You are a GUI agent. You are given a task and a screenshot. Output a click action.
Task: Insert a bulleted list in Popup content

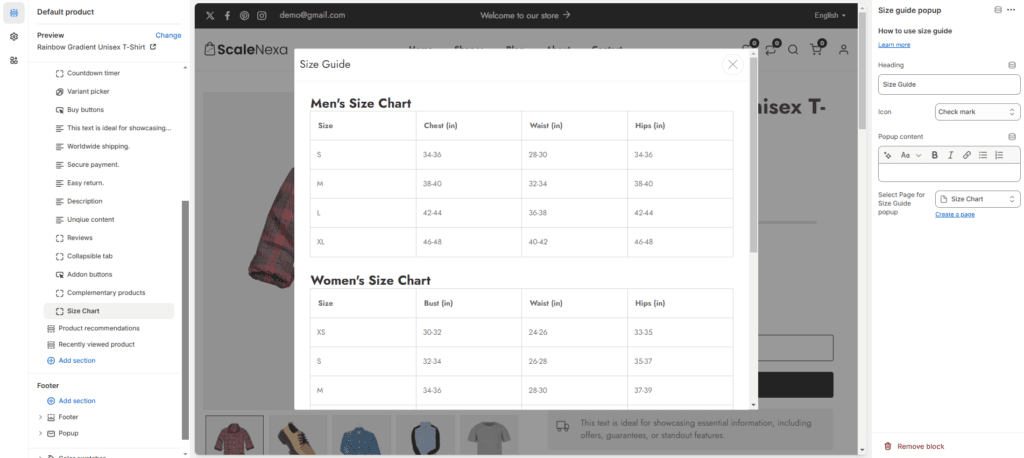click(x=983, y=155)
